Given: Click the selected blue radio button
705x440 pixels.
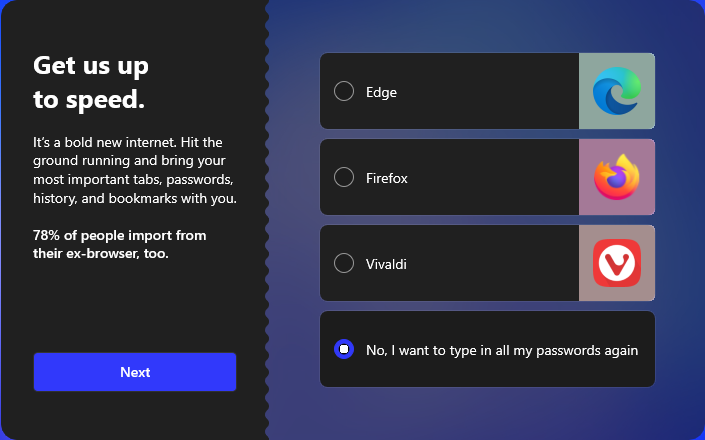Looking at the screenshot, I should 344,349.
